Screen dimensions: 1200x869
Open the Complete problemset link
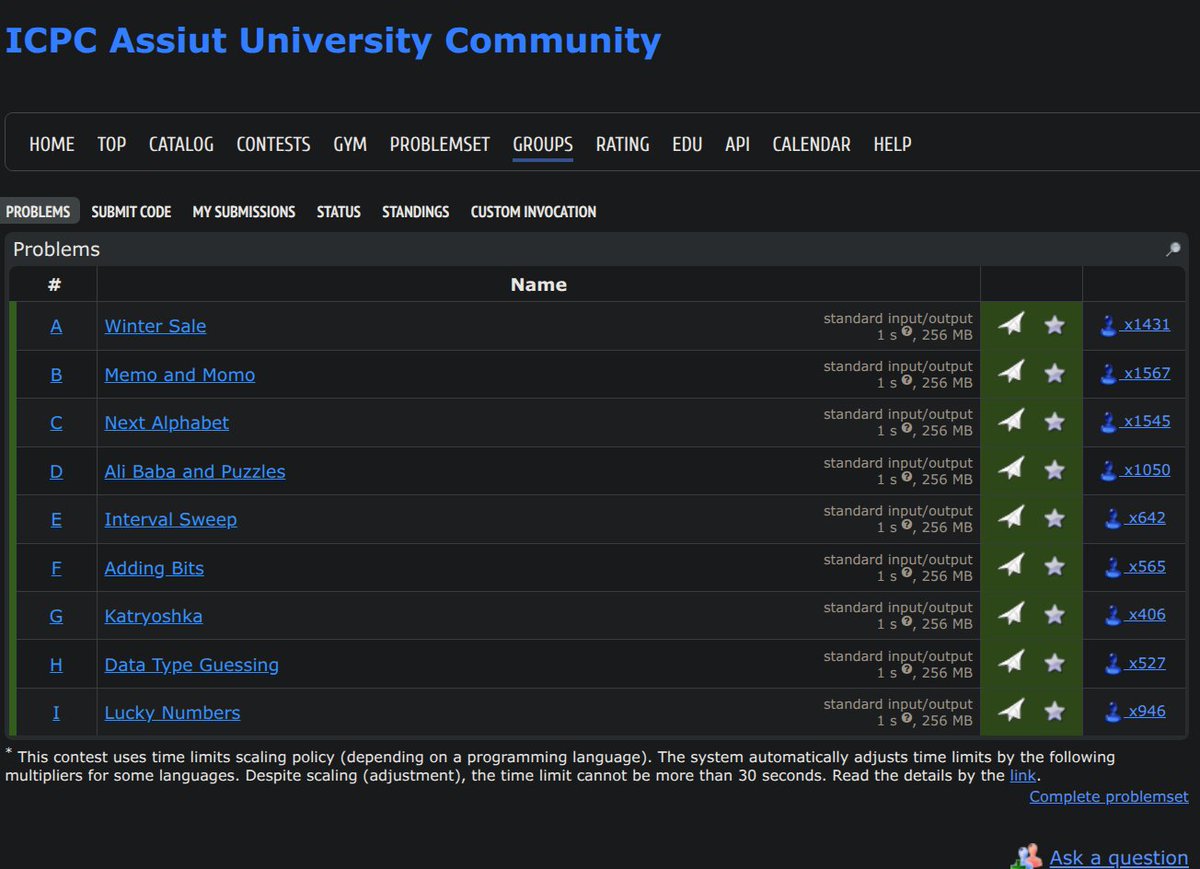pos(1109,796)
